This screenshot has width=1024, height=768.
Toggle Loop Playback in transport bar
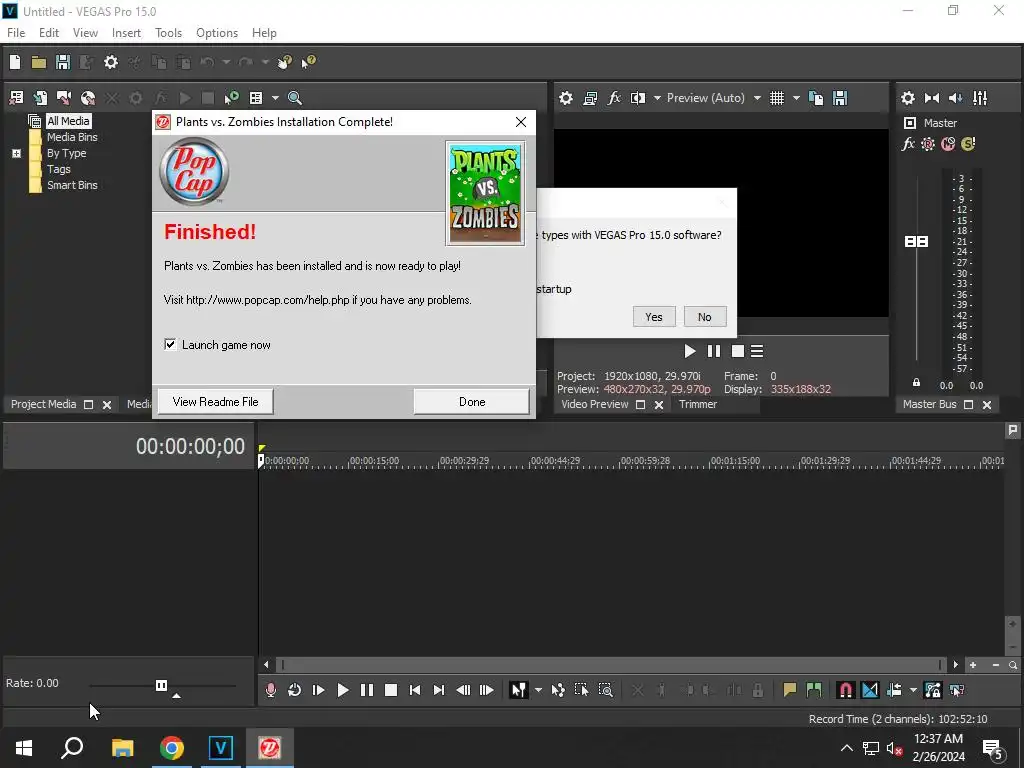coord(295,690)
